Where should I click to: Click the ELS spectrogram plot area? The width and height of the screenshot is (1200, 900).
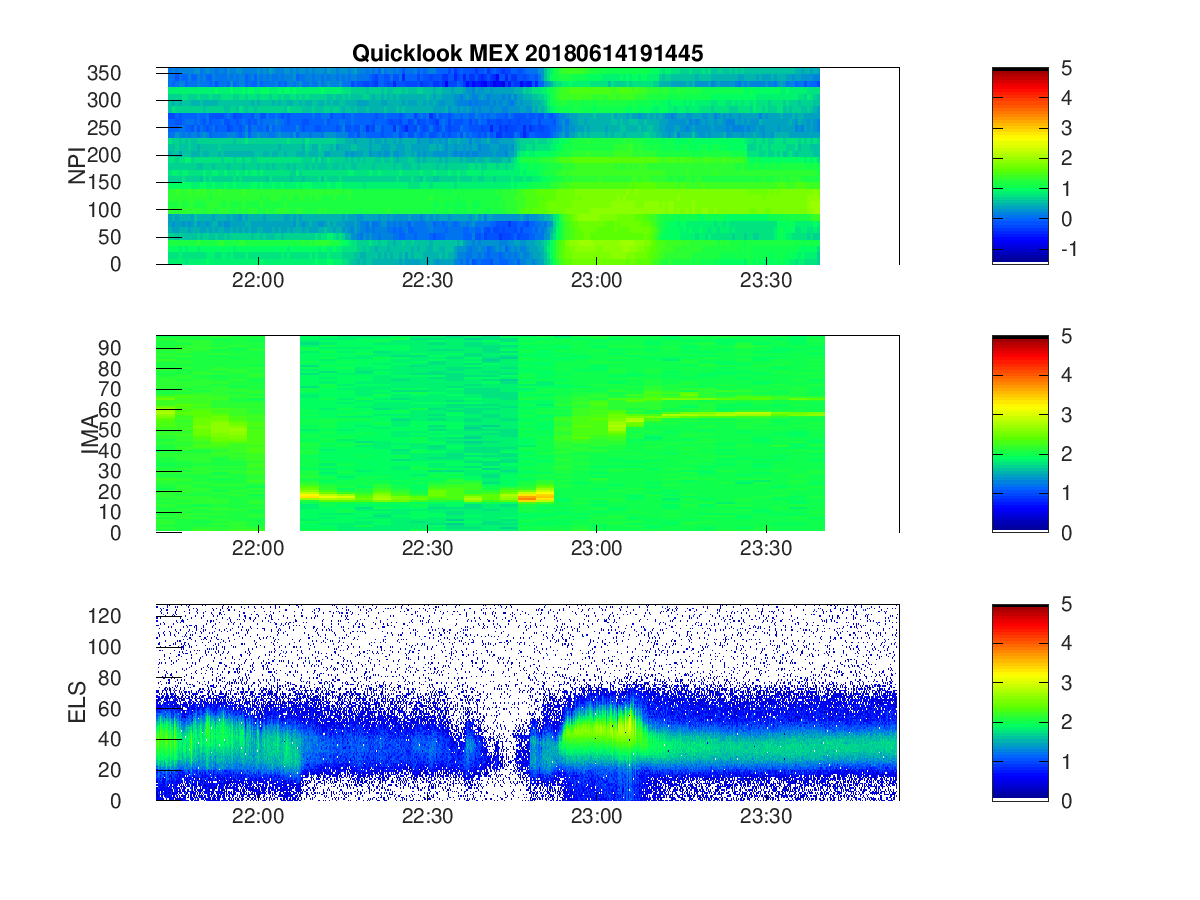click(x=528, y=702)
